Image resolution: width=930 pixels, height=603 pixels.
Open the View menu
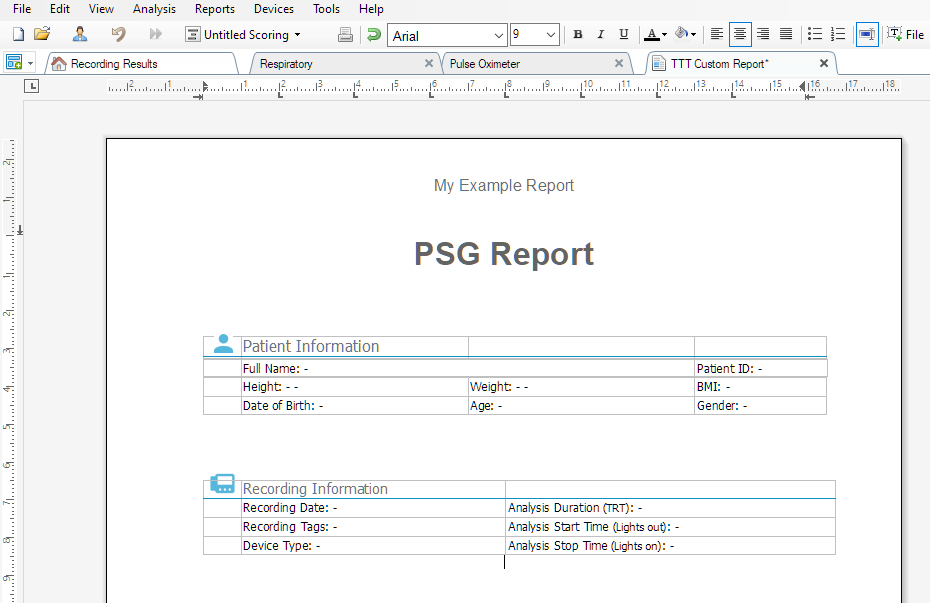tap(101, 9)
